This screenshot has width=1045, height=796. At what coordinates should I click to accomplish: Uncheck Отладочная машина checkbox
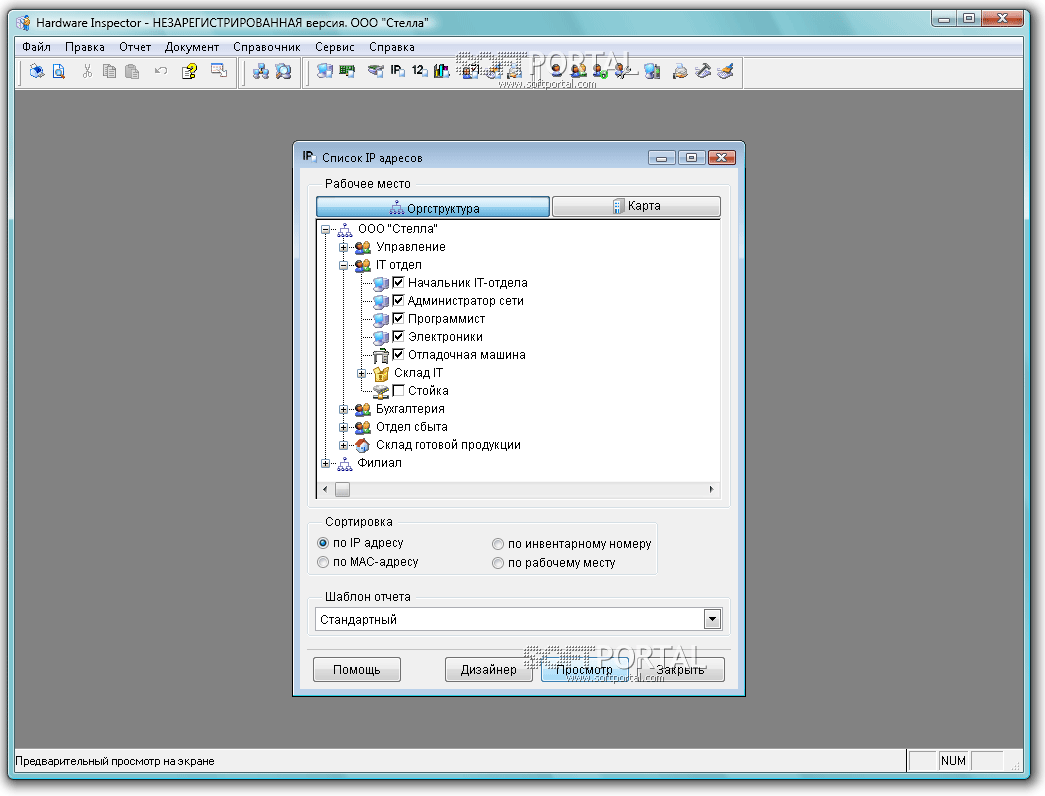pyautogui.click(x=398, y=354)
